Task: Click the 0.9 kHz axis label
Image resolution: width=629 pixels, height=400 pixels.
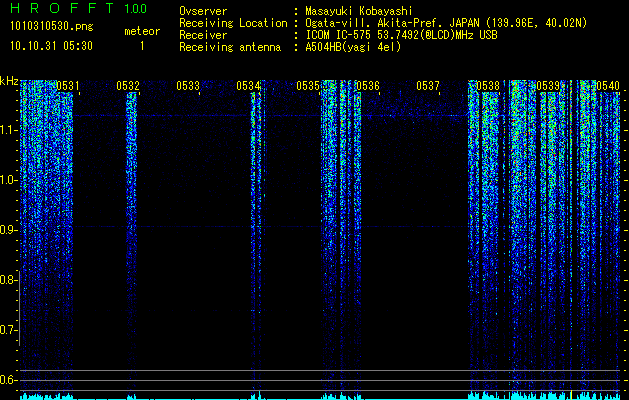Action: [8, 230]
